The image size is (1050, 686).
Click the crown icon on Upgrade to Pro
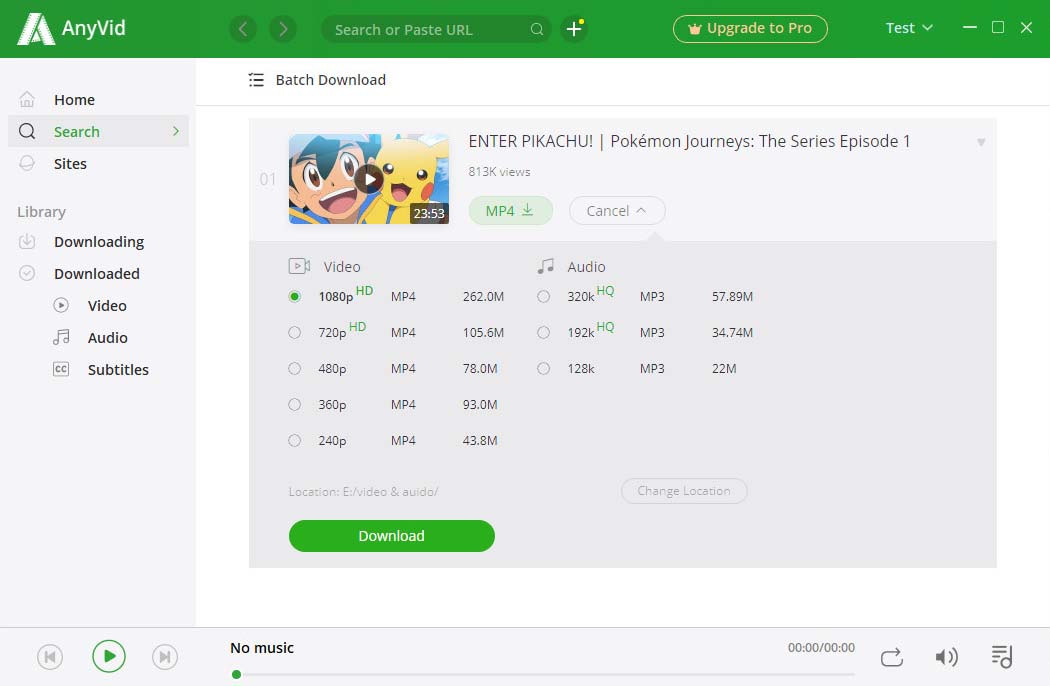[x=694, y=29]
